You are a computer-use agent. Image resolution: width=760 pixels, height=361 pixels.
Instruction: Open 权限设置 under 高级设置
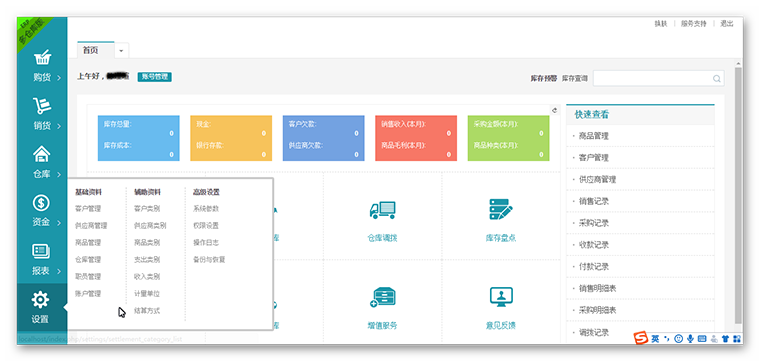(x=206, y=226)
